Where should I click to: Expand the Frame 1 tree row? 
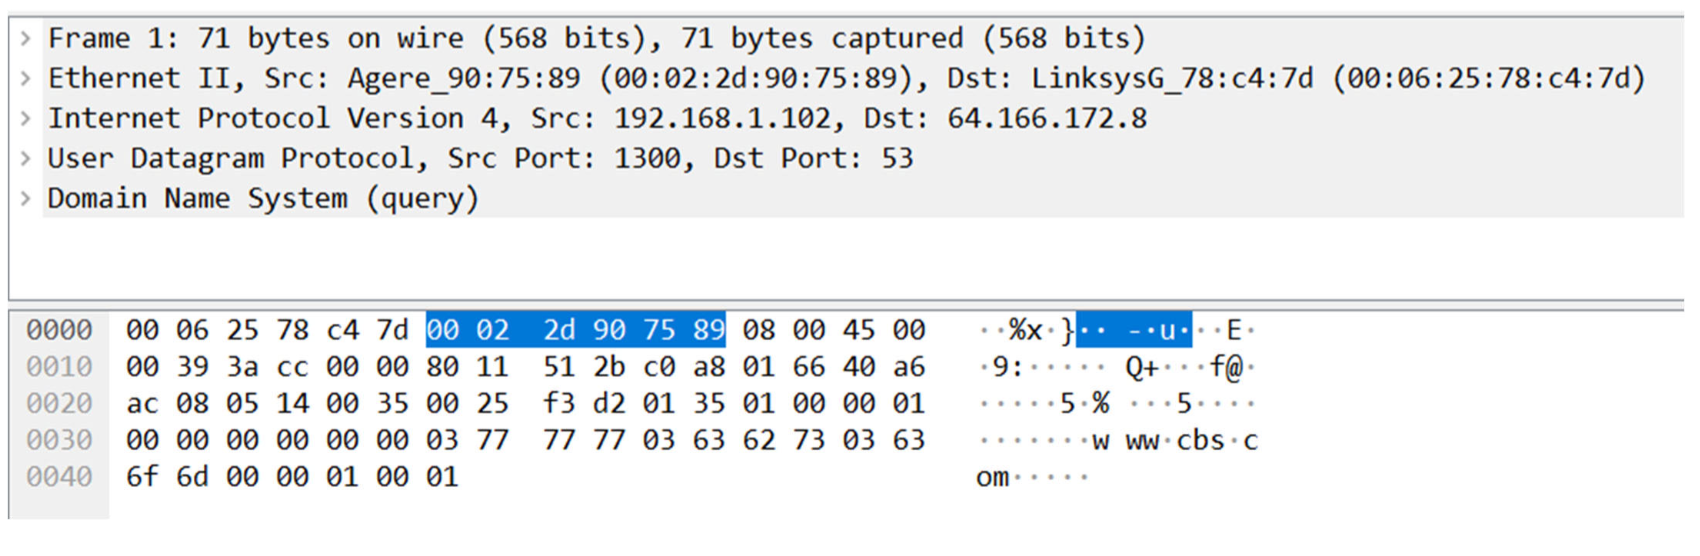(x=26, y=39)
